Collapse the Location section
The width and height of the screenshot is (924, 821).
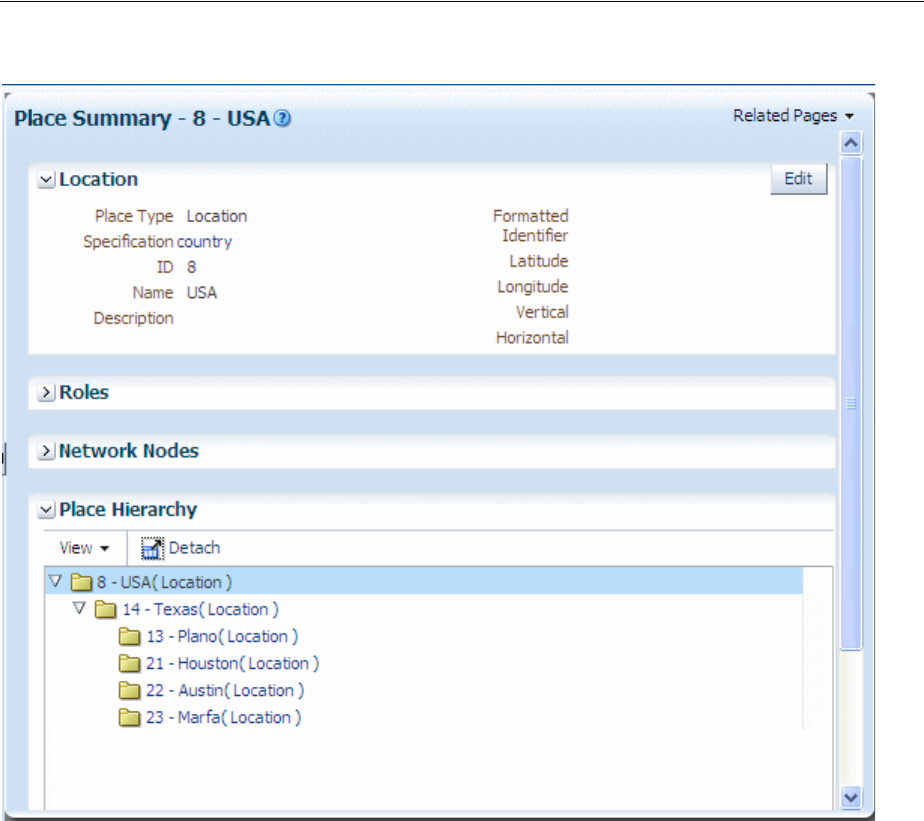pos(46,179)
